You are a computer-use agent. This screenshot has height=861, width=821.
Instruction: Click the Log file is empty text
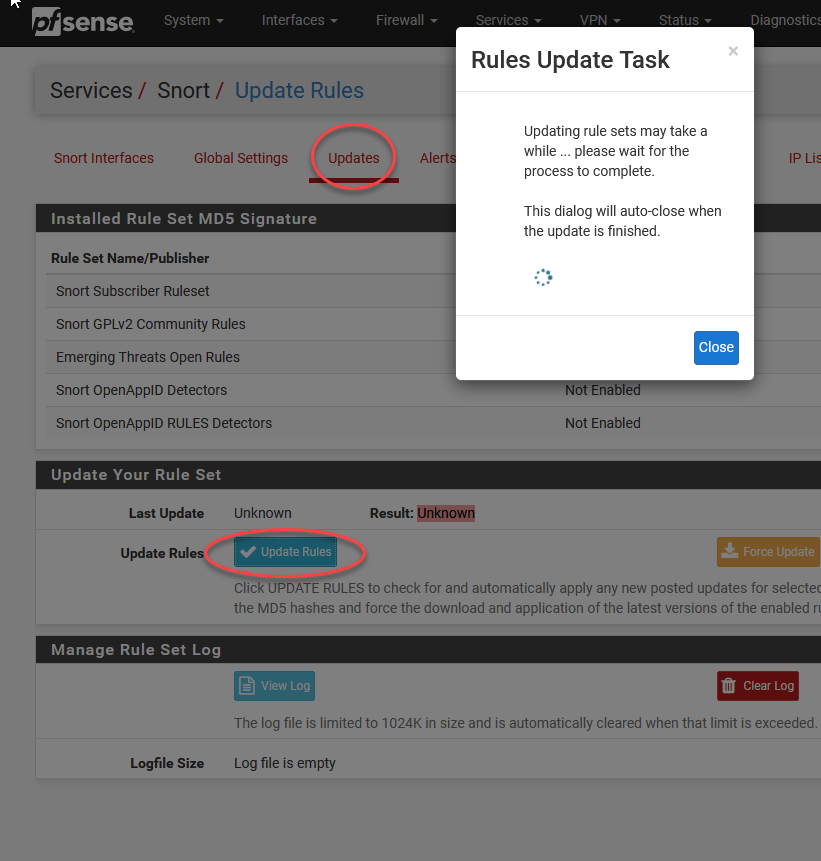point(284,763)
